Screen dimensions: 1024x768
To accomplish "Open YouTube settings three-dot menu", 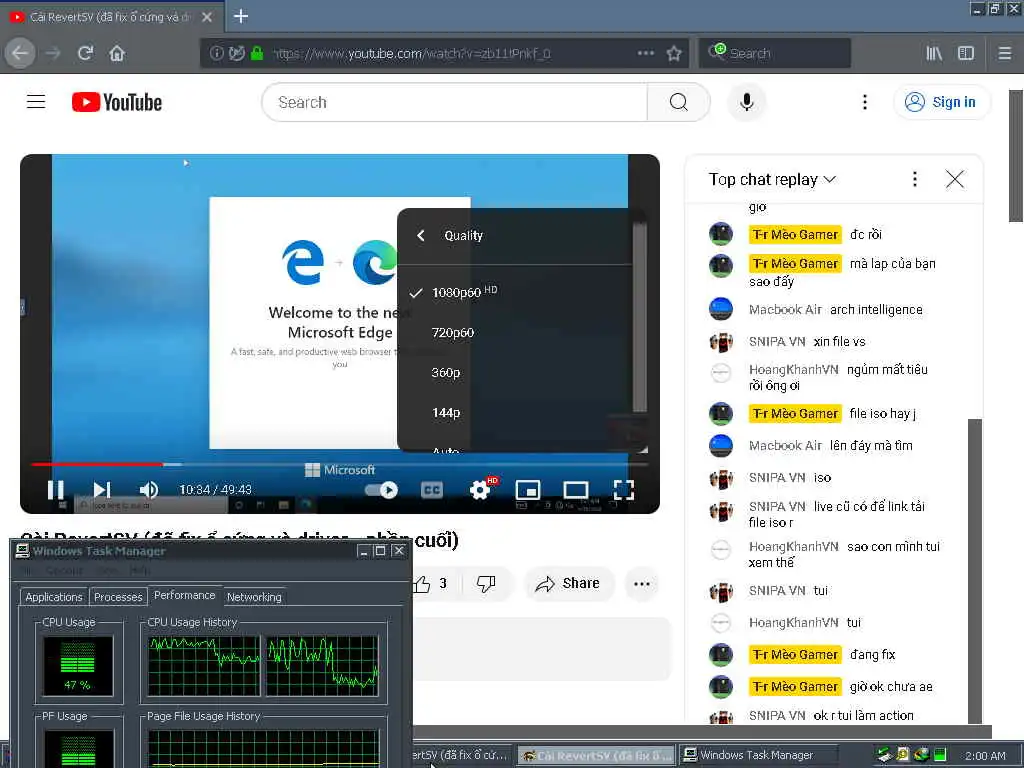I will (865, 102).
